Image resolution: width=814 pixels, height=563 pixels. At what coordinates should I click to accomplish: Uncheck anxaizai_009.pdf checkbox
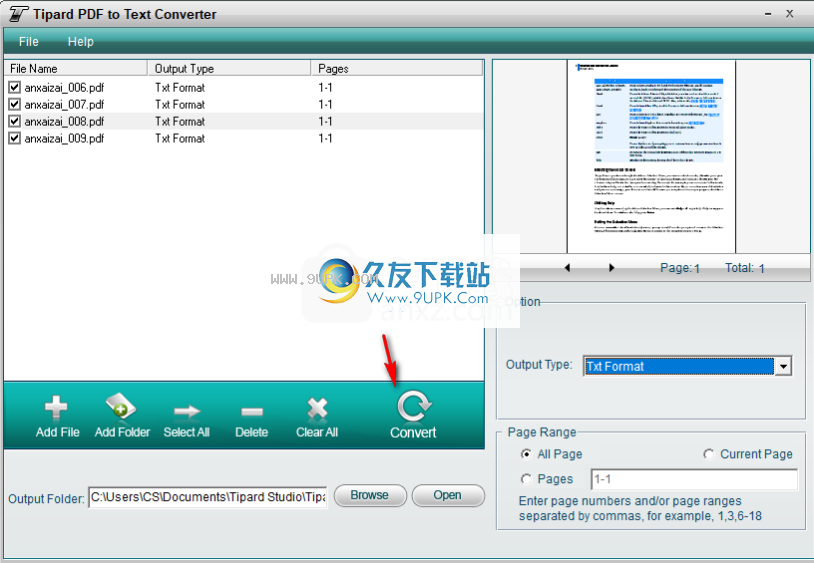[15, 138]
